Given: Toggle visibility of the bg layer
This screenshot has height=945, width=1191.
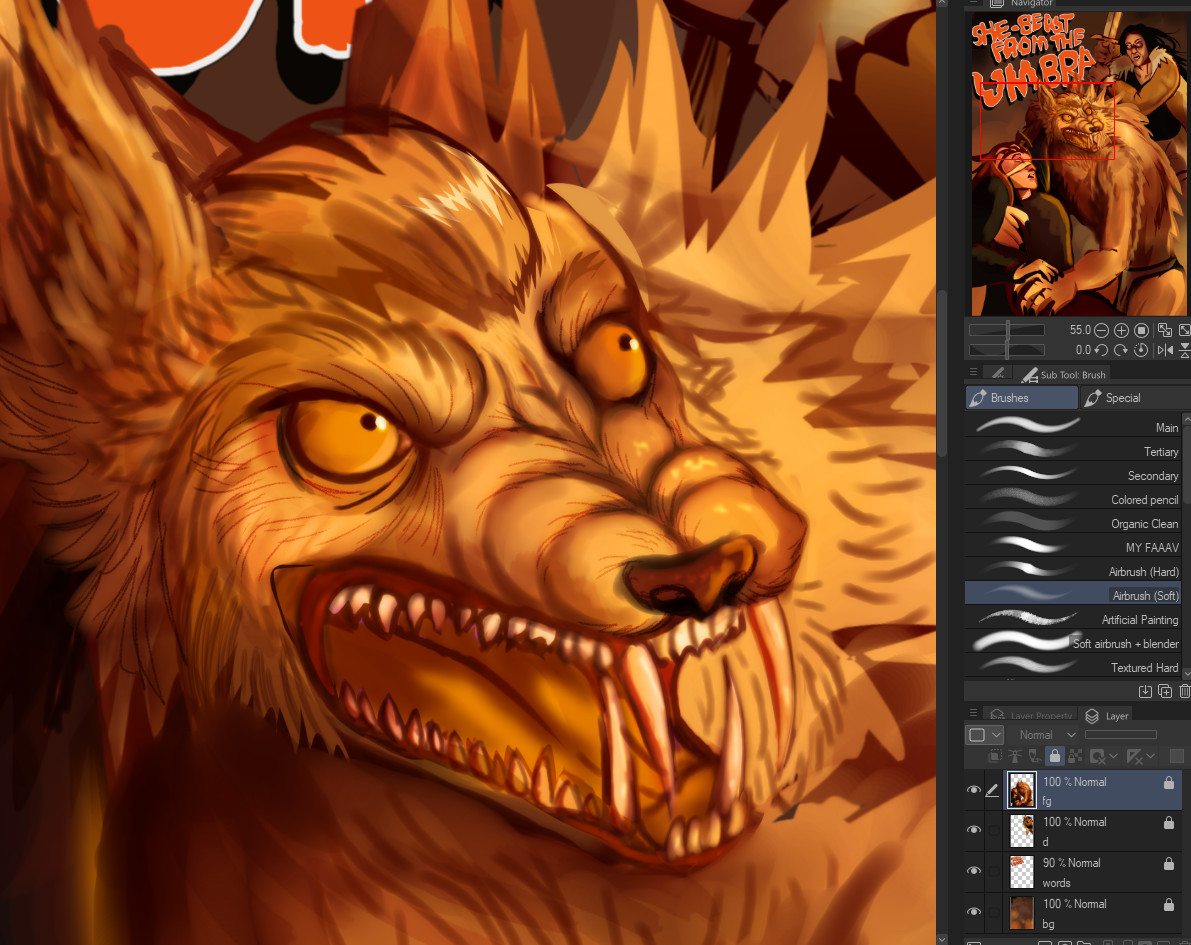Looking at the screenshot, I should [x=973, y=911].
